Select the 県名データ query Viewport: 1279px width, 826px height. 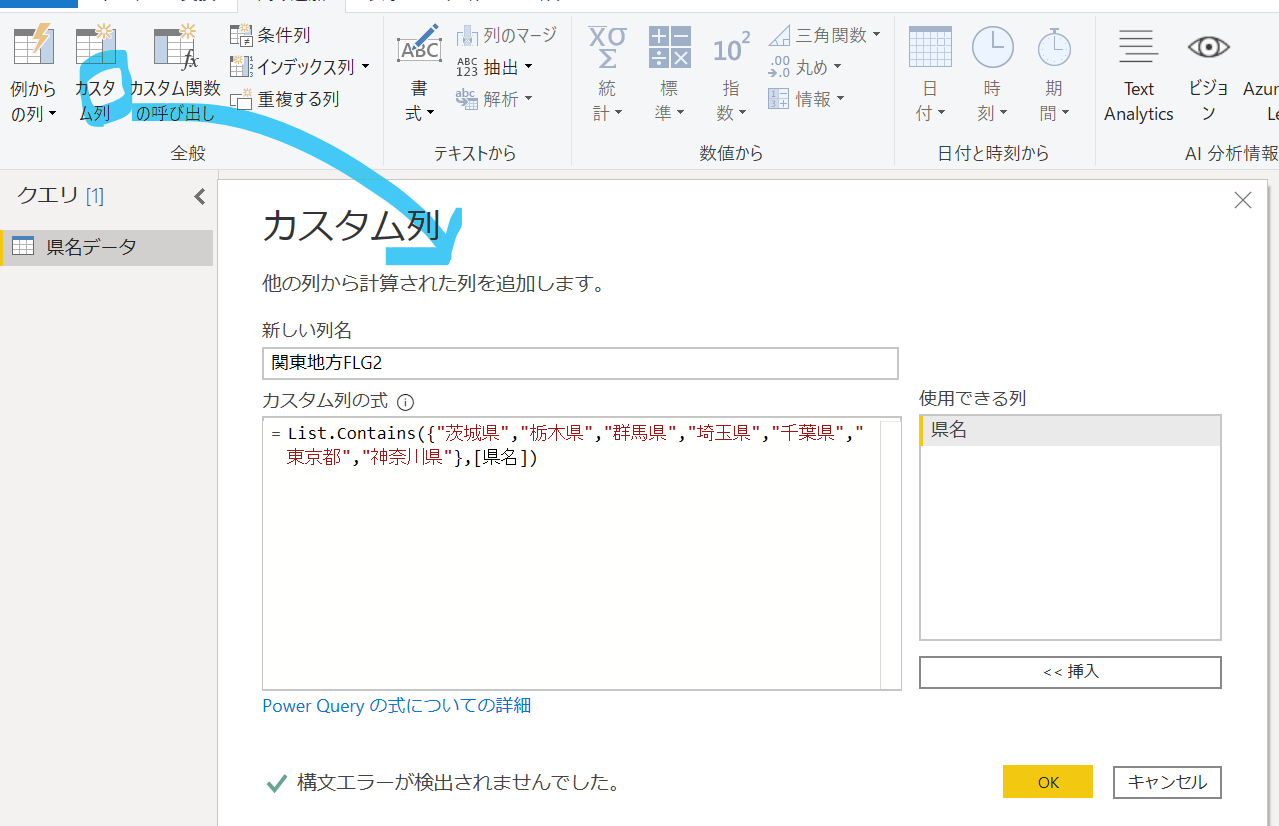point(107,247)
